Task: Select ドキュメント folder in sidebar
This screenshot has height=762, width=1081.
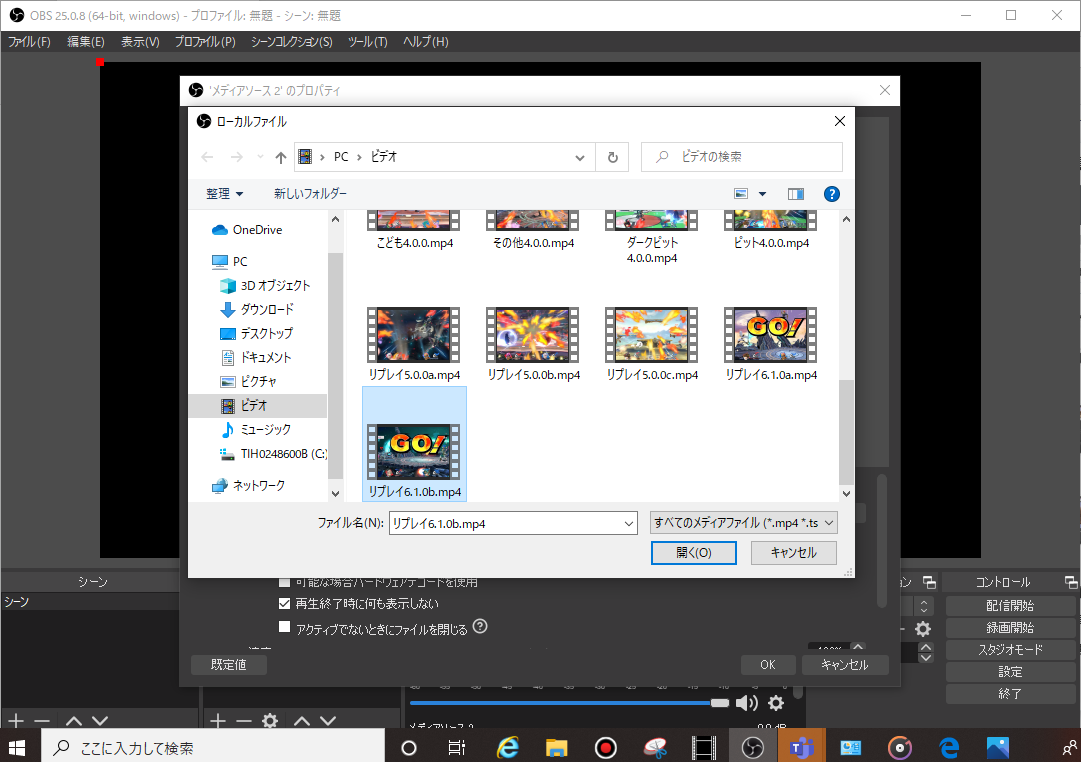Action: coord(256,357)
